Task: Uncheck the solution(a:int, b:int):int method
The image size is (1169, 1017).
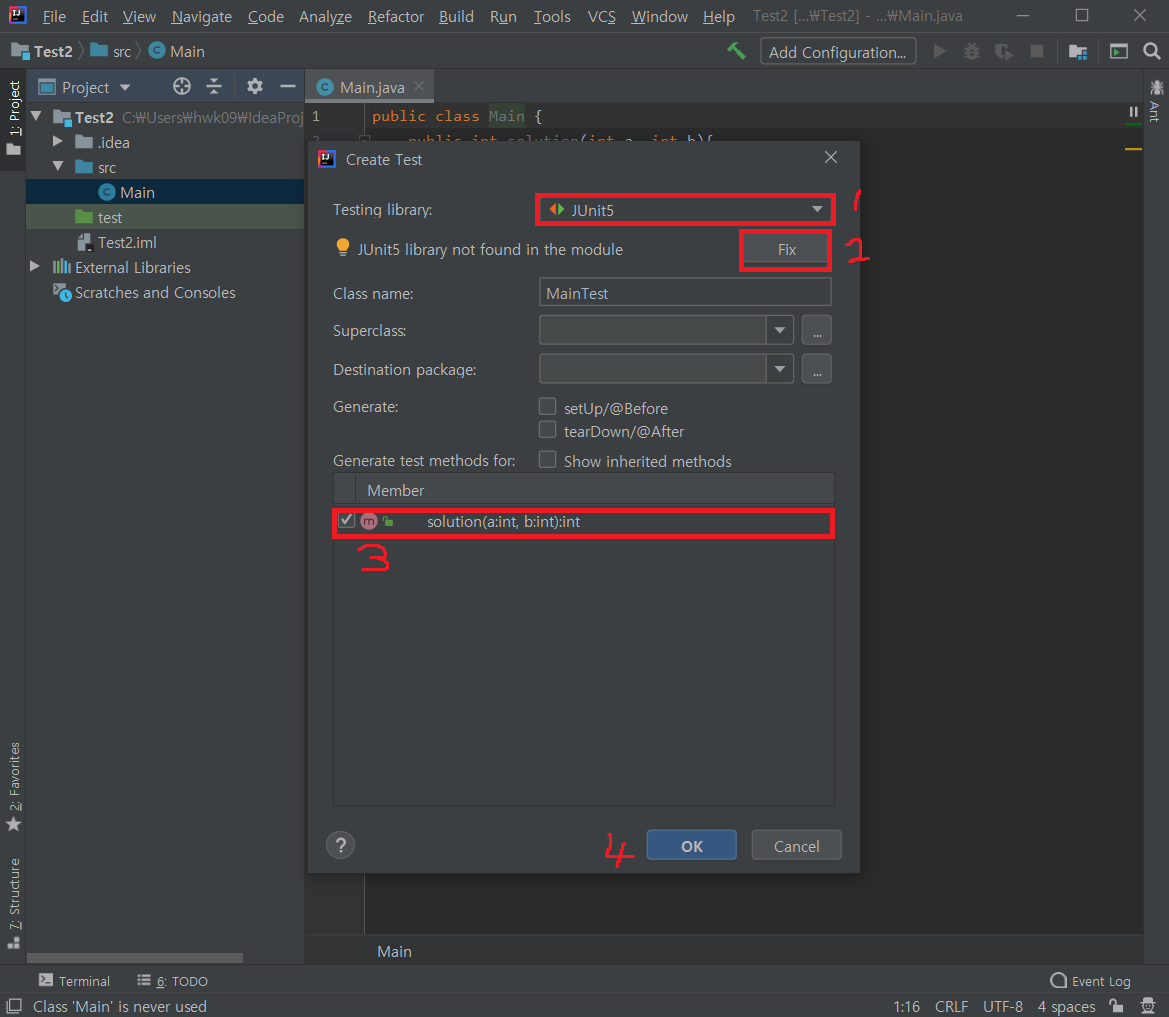Action: (346, 520)
